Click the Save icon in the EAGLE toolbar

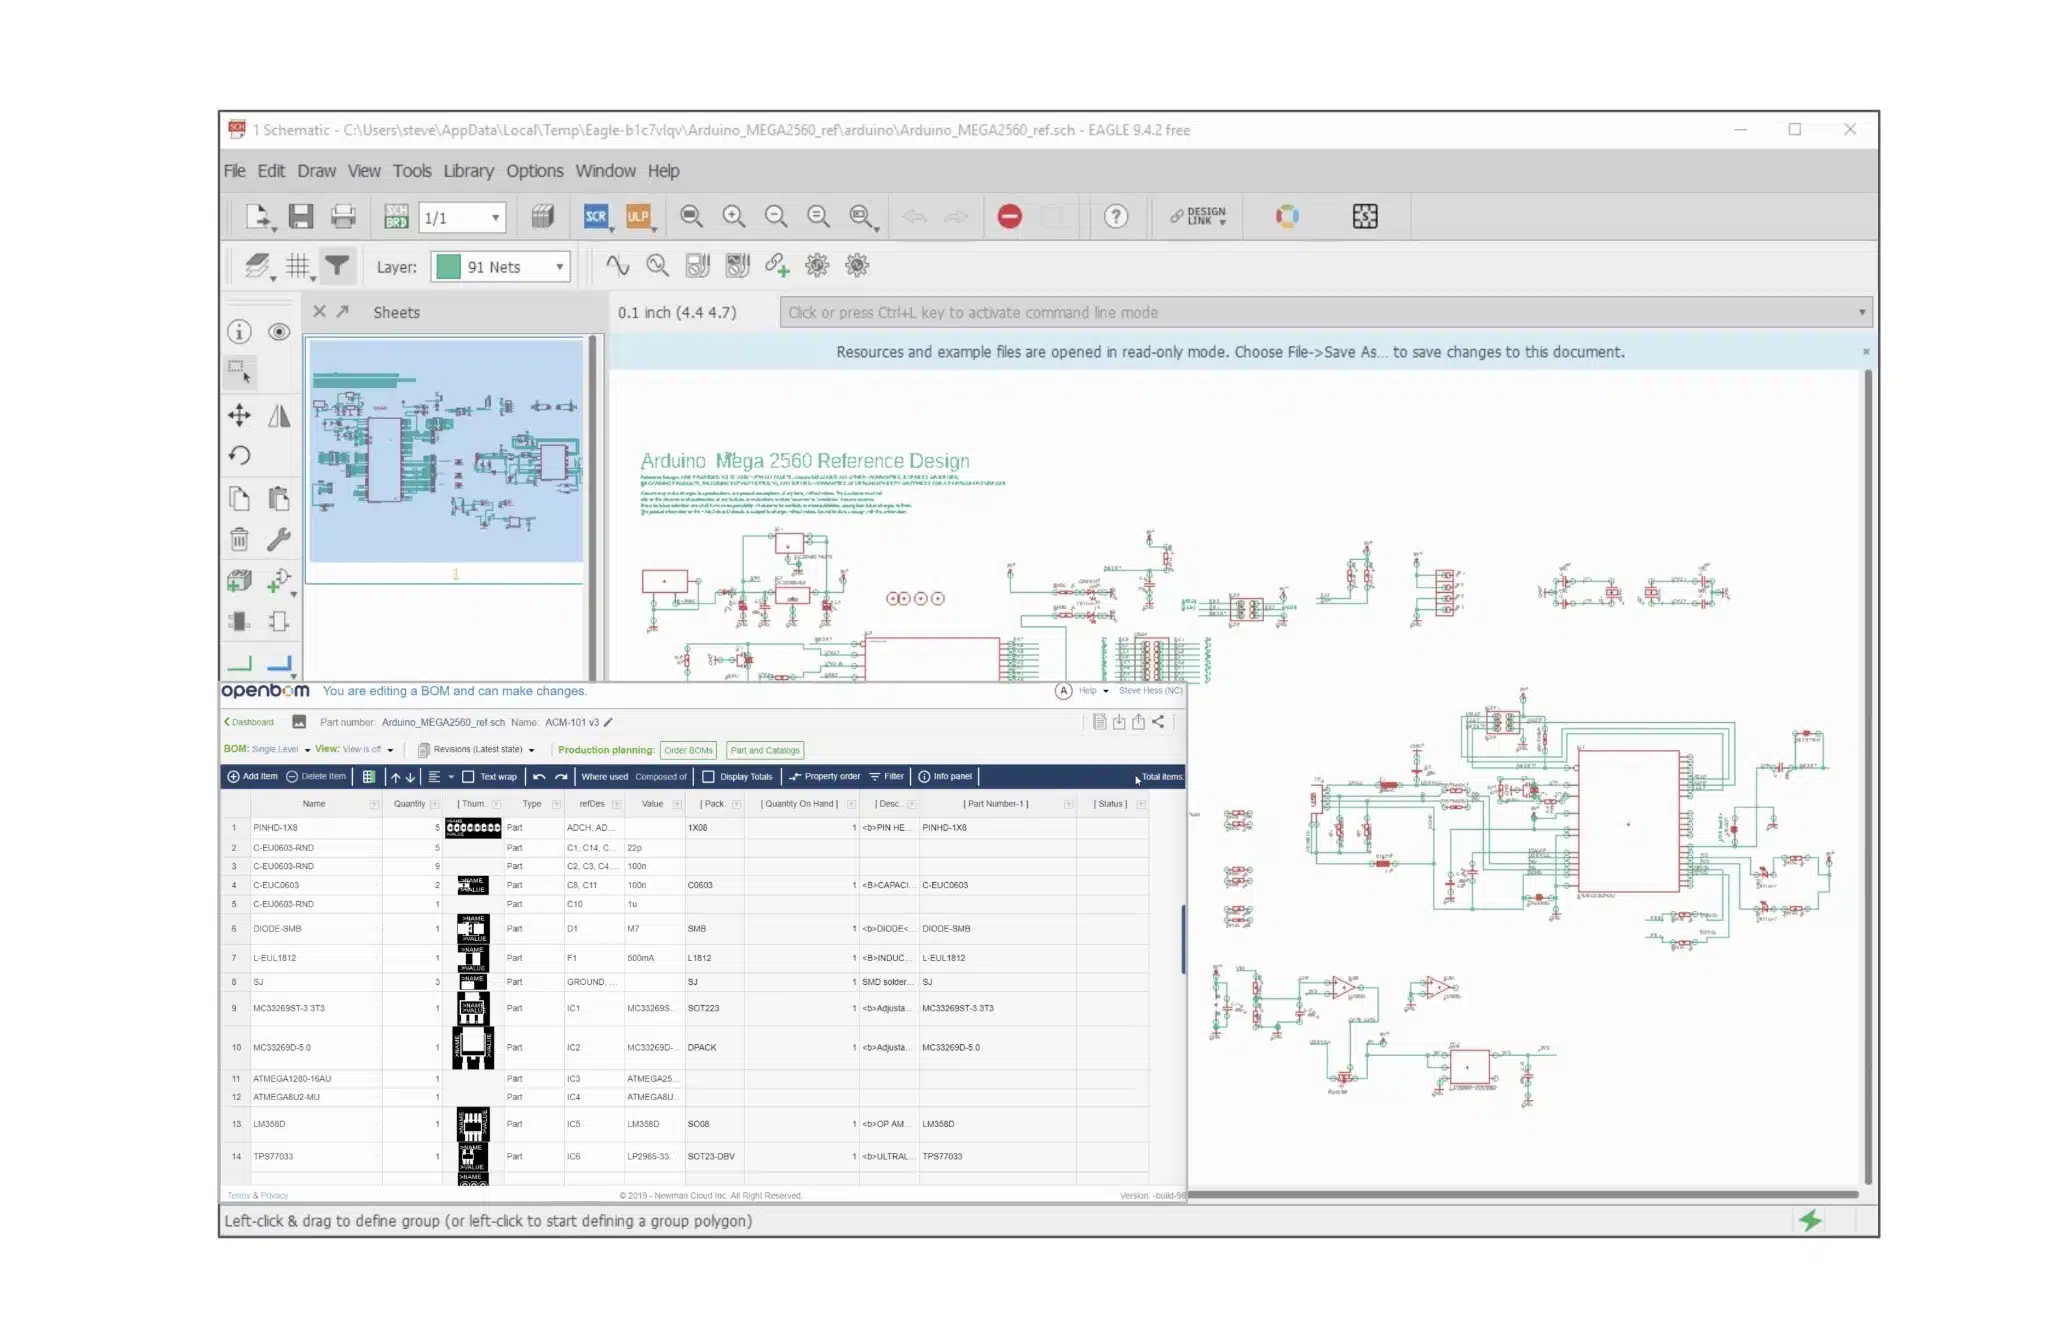click(301, 216)
